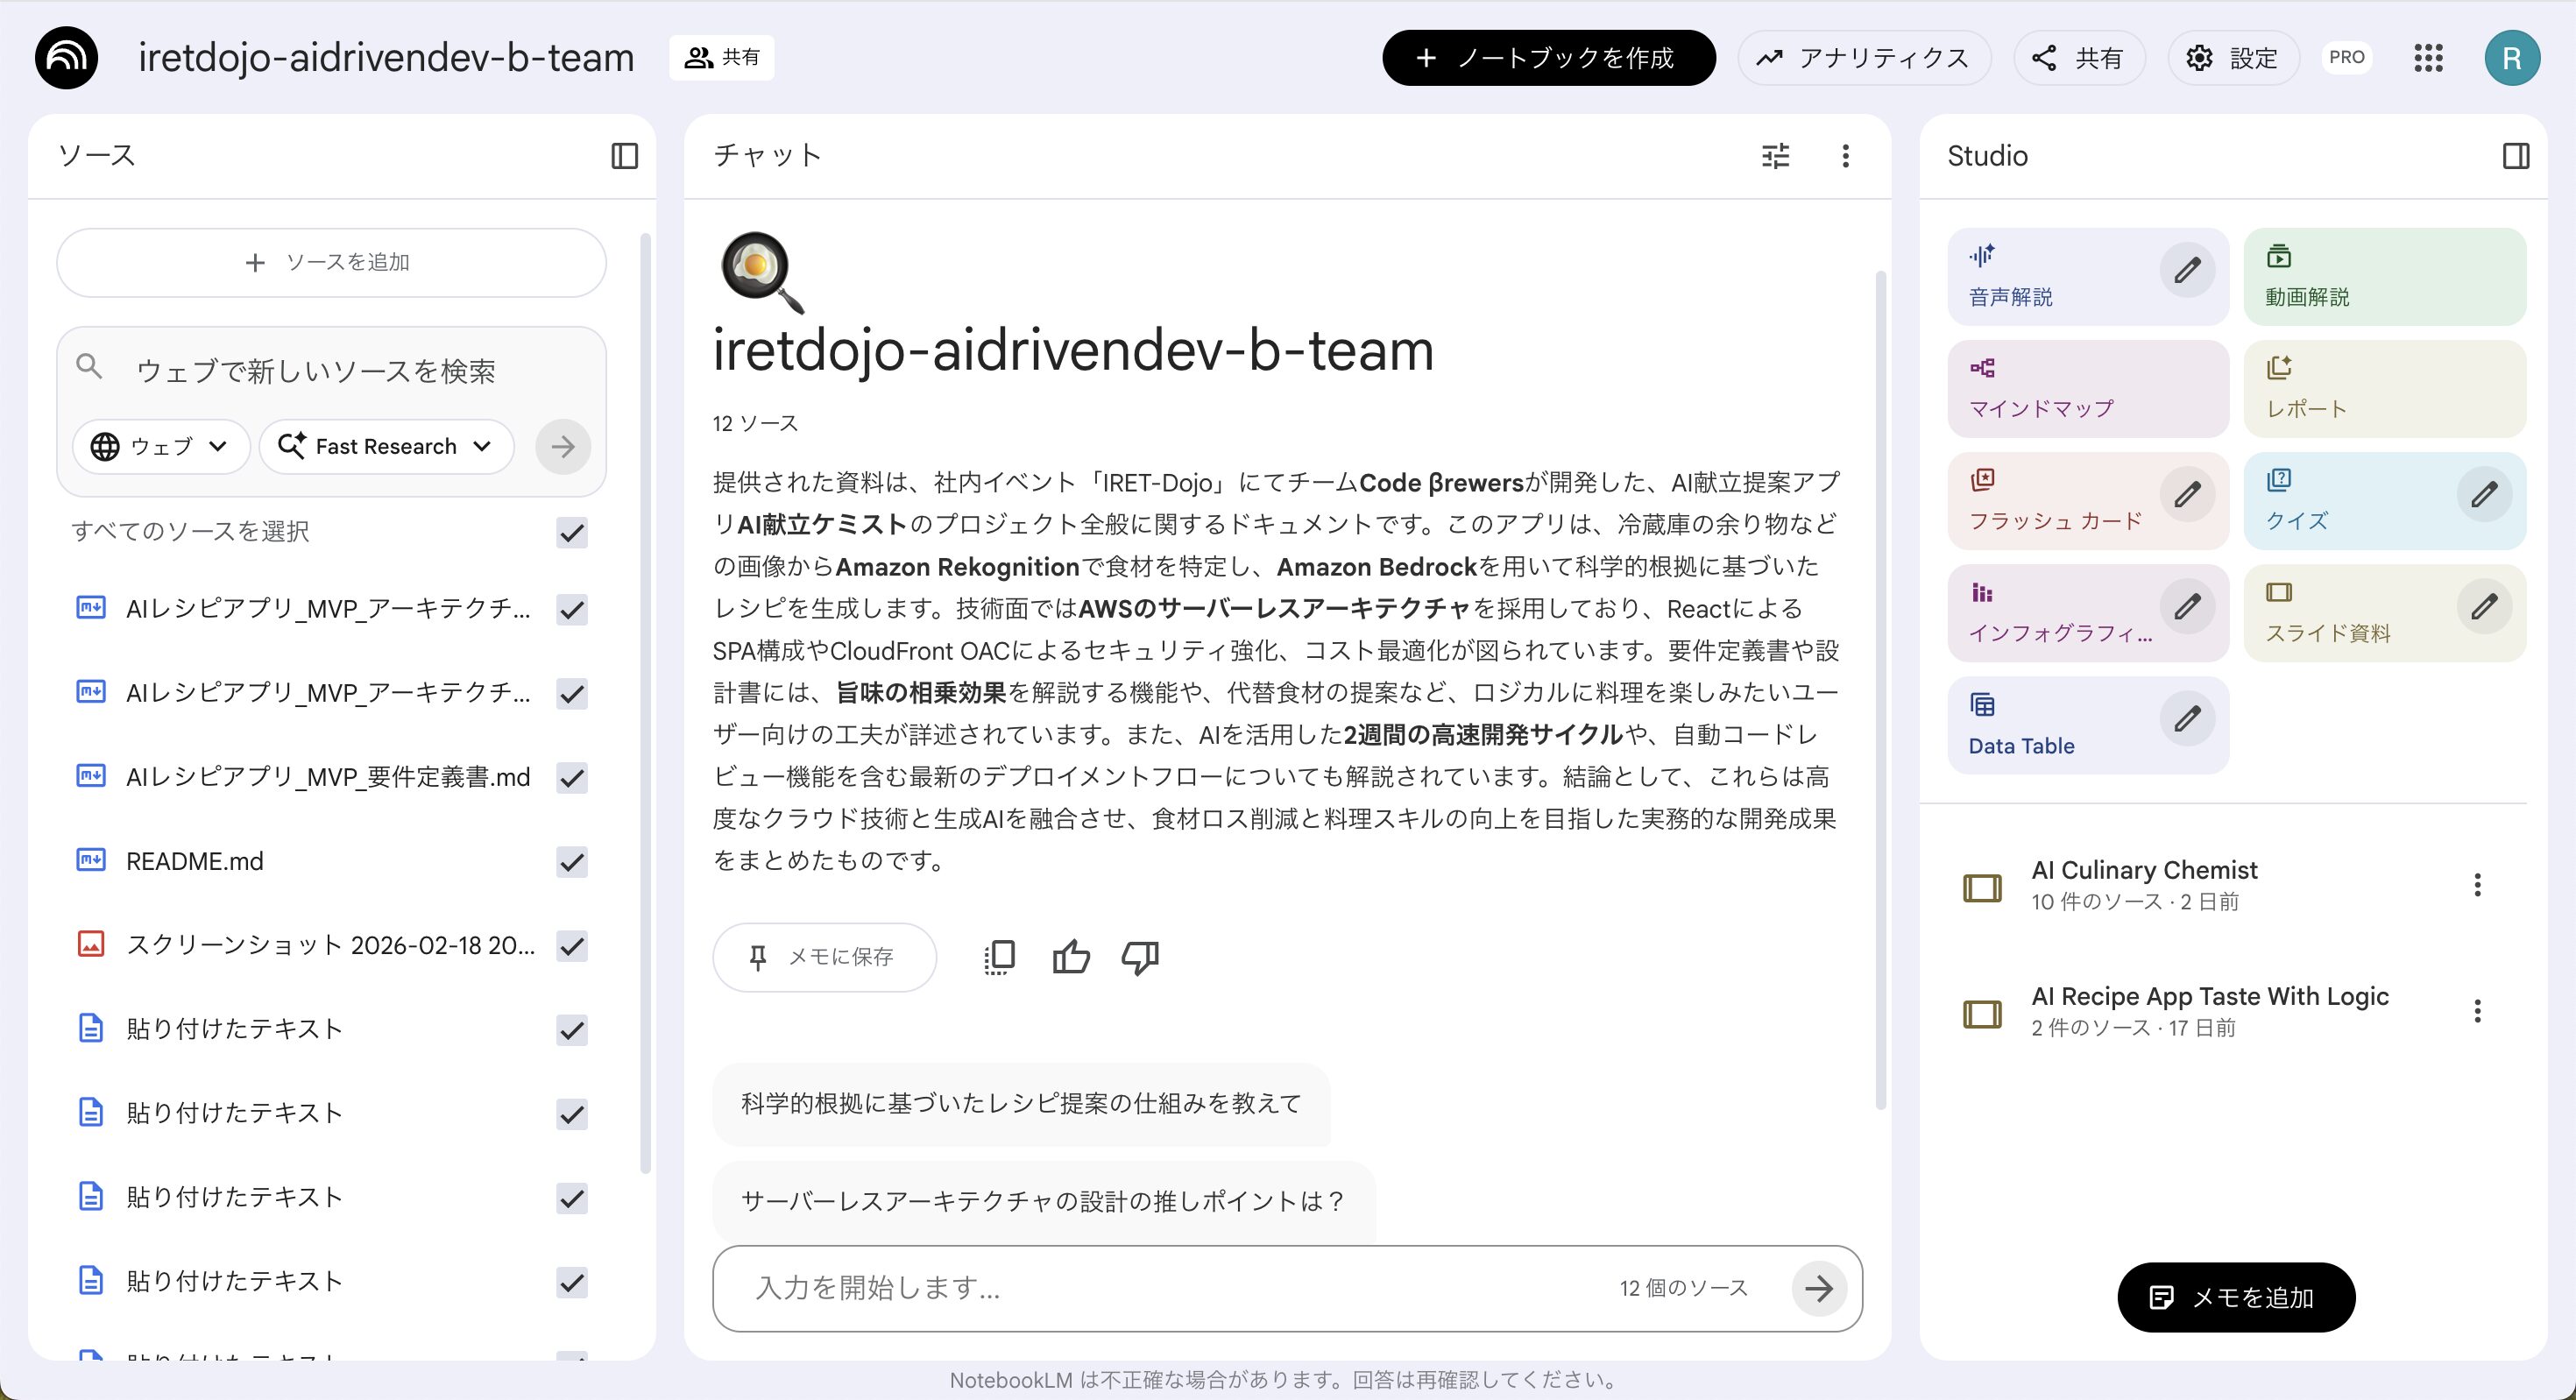Open the options menu for AI Culinary Chemist
This screenshot has width=2576, height=1400.
[2477, 885]
